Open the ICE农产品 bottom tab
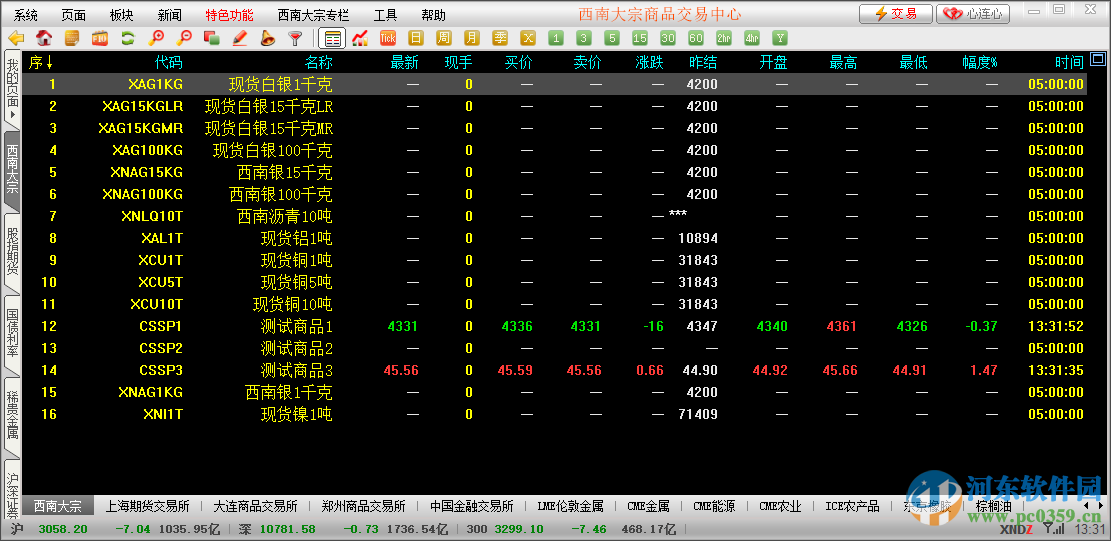Screen dimensions: 1111x541 tap(852, 506)
